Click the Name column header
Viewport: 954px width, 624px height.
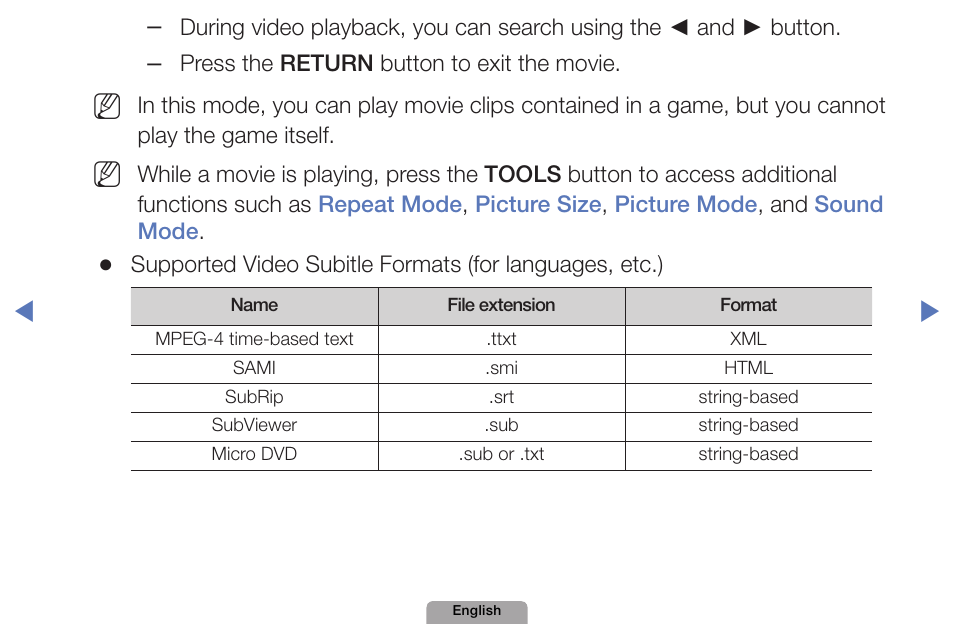254,306
